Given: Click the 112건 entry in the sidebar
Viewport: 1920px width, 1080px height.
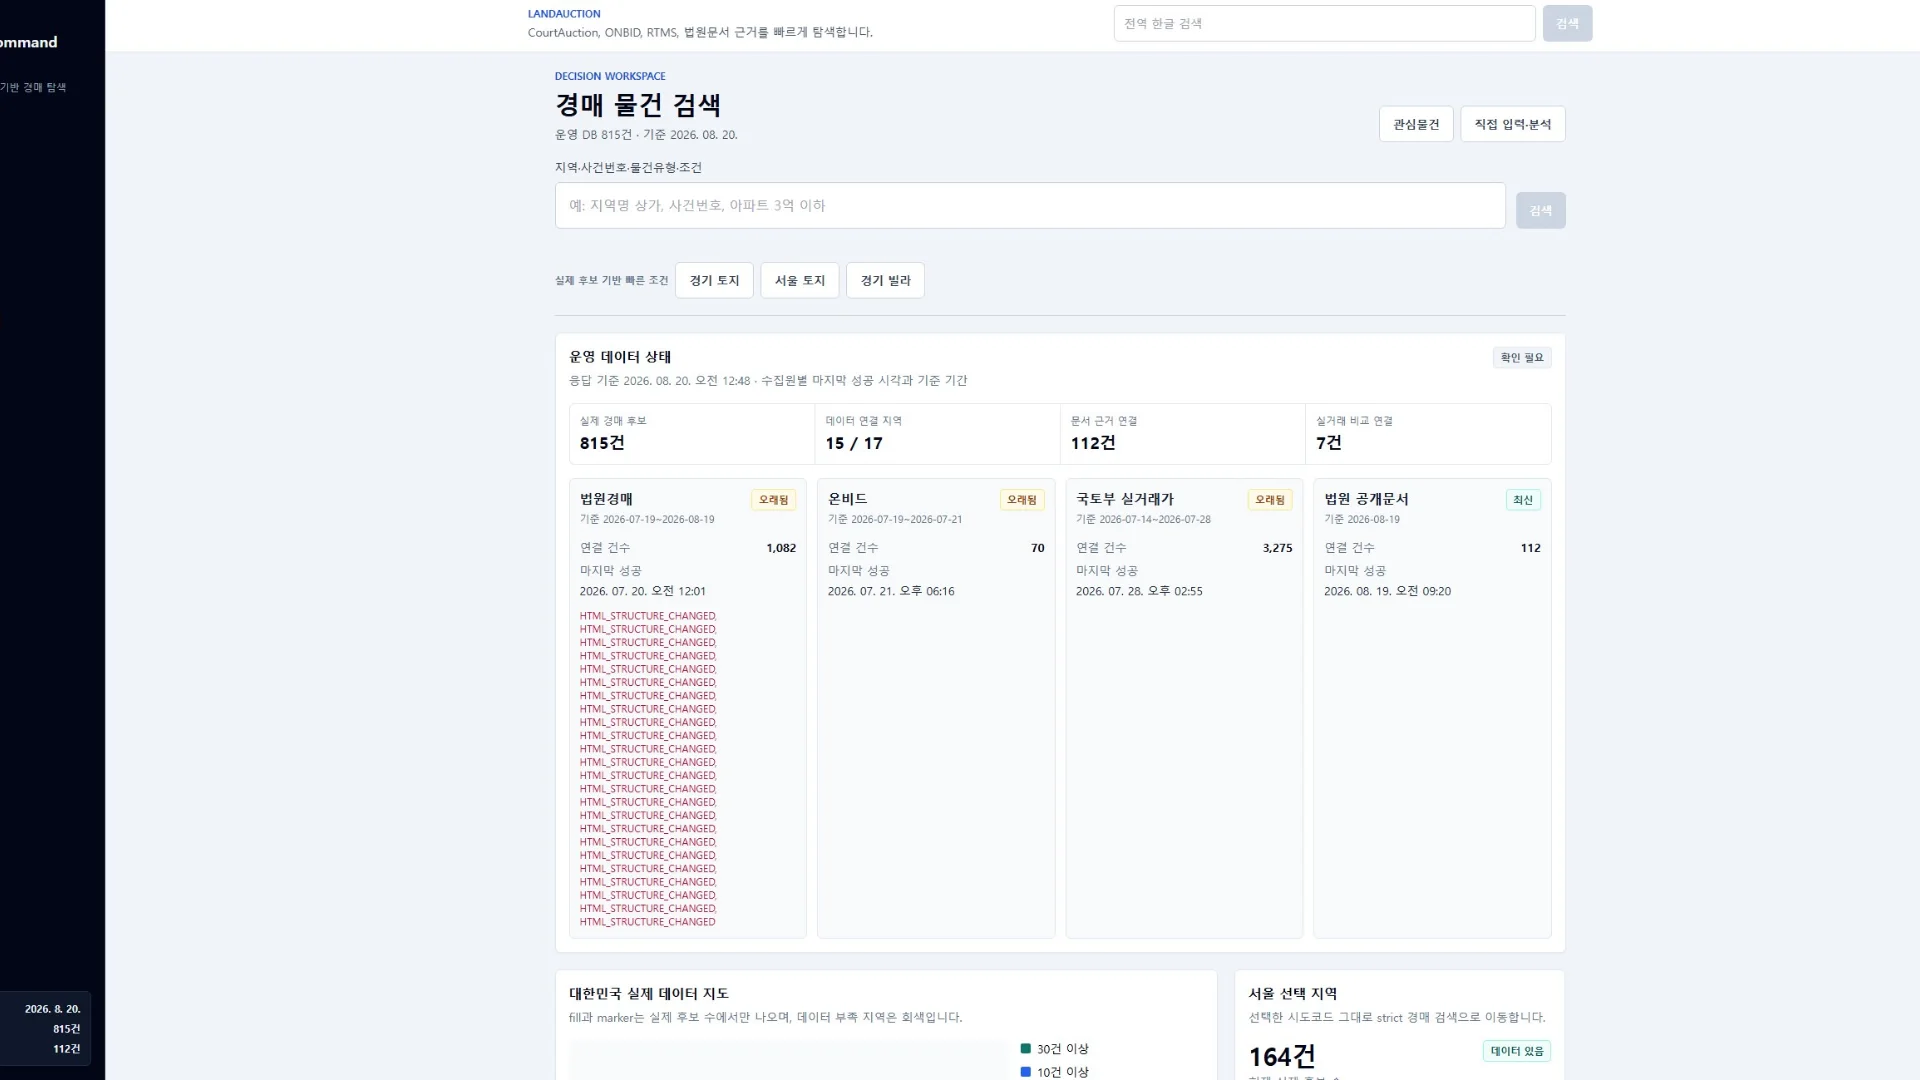Looking at the screenshot, I should [x=66, y=1048].
